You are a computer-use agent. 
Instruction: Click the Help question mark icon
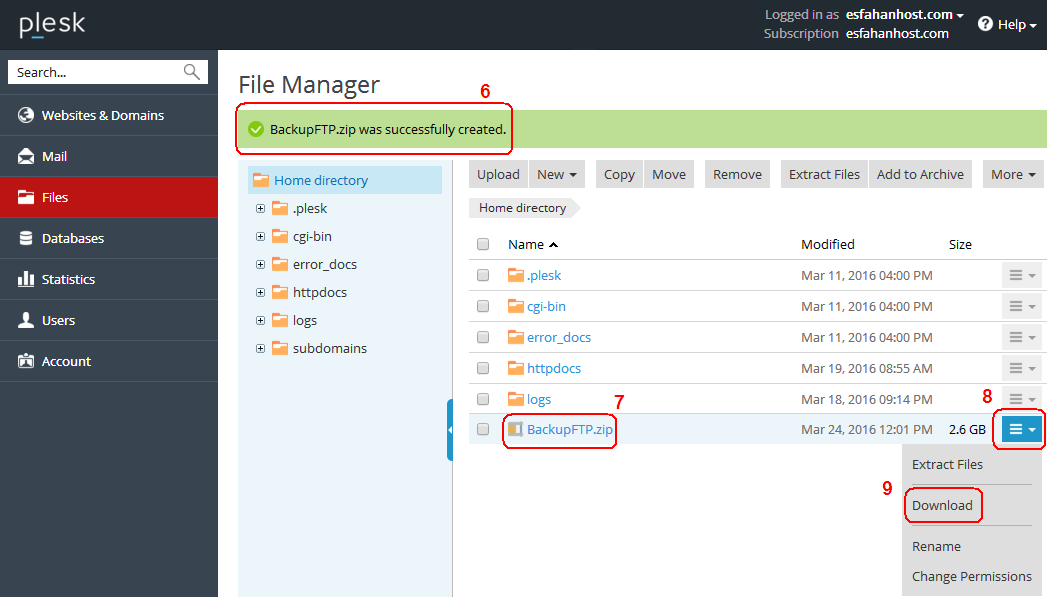(x=985, y=24)
